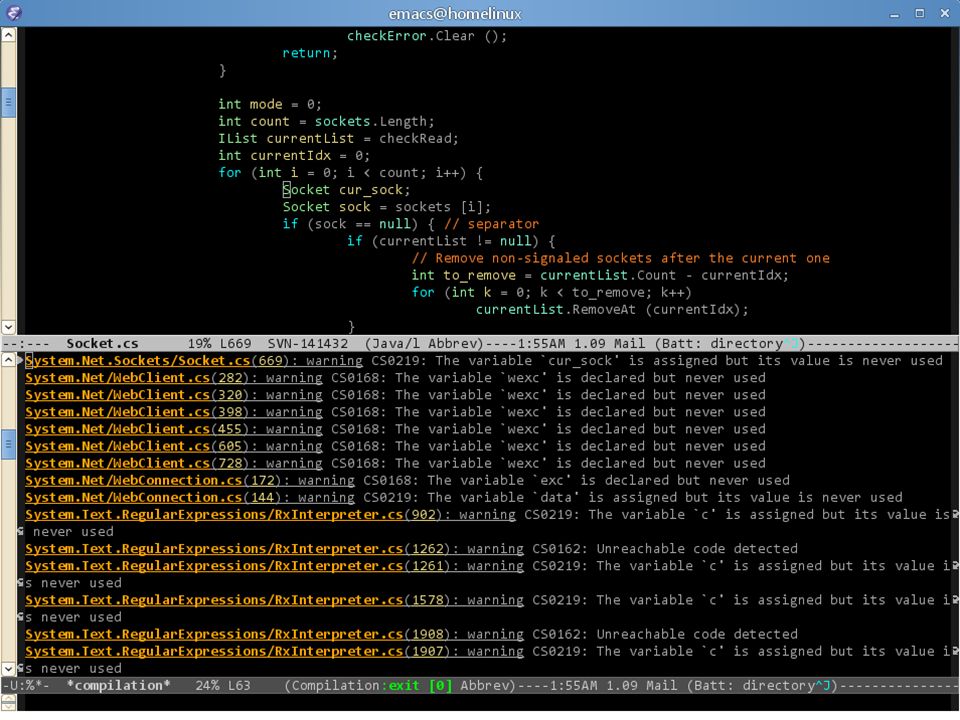Click SVN-141432 version control indicator

[x=307, y=343]
